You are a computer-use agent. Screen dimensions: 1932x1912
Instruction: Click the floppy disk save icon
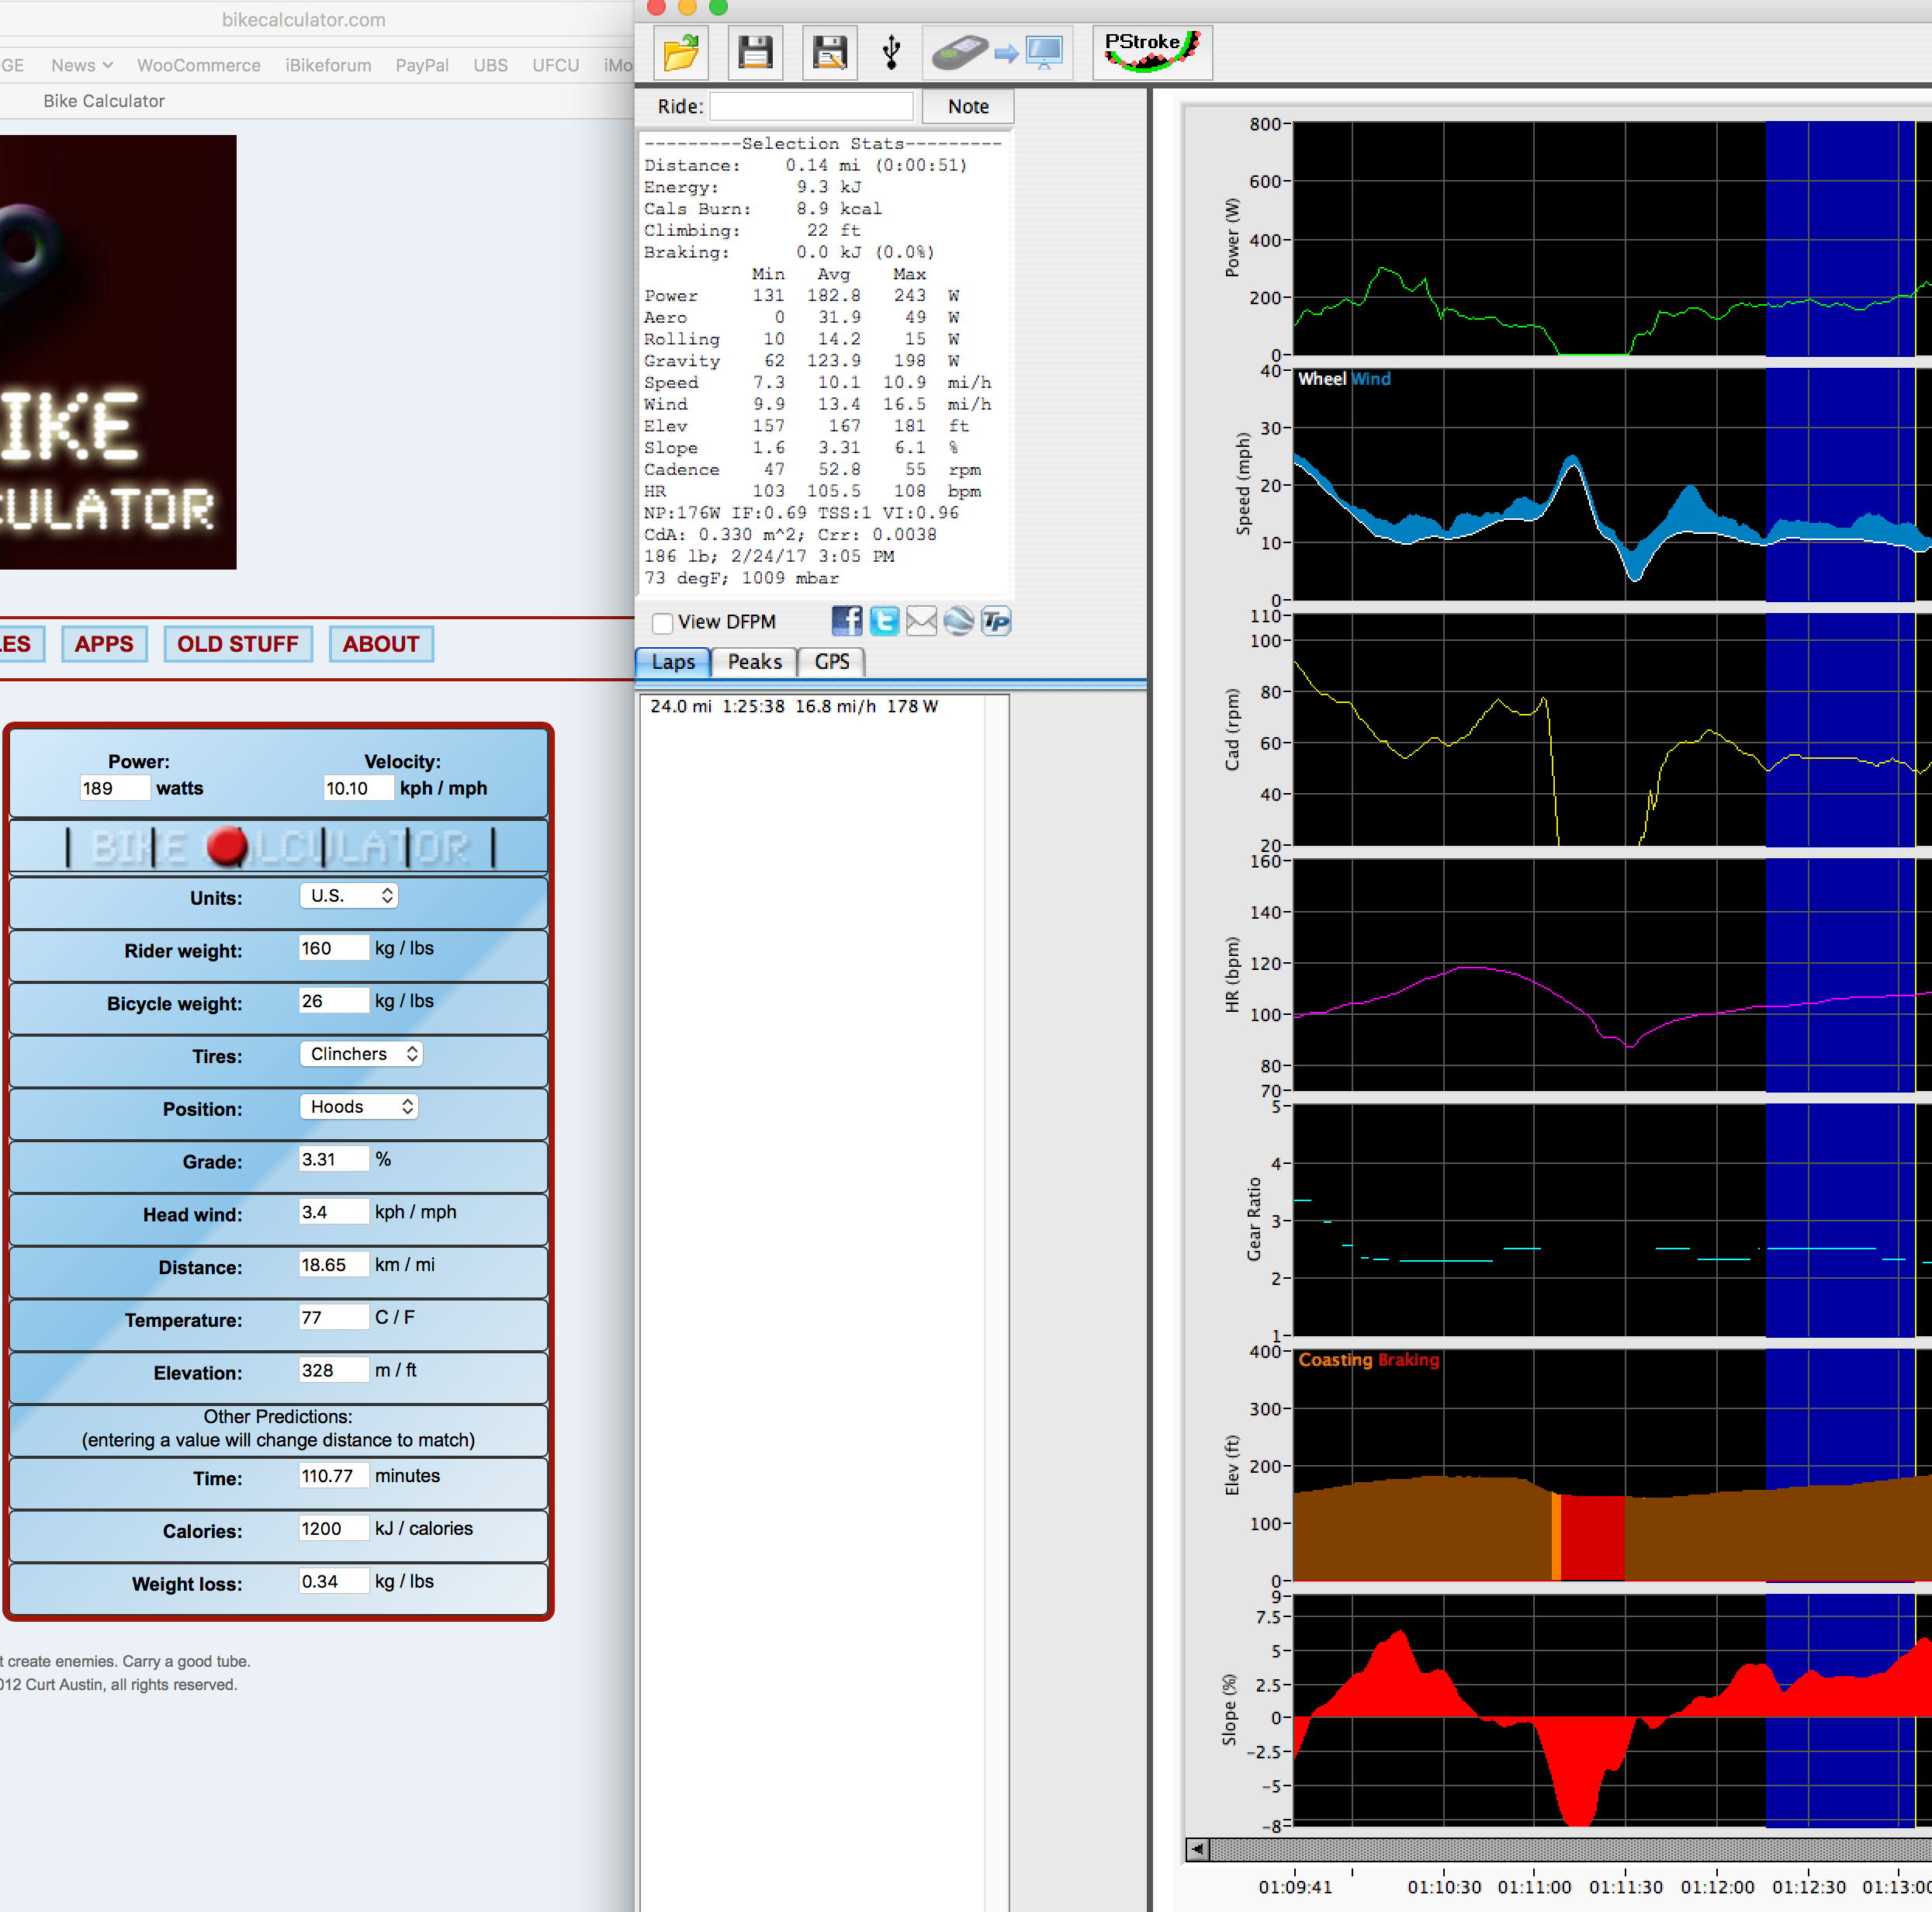(756, 50)
